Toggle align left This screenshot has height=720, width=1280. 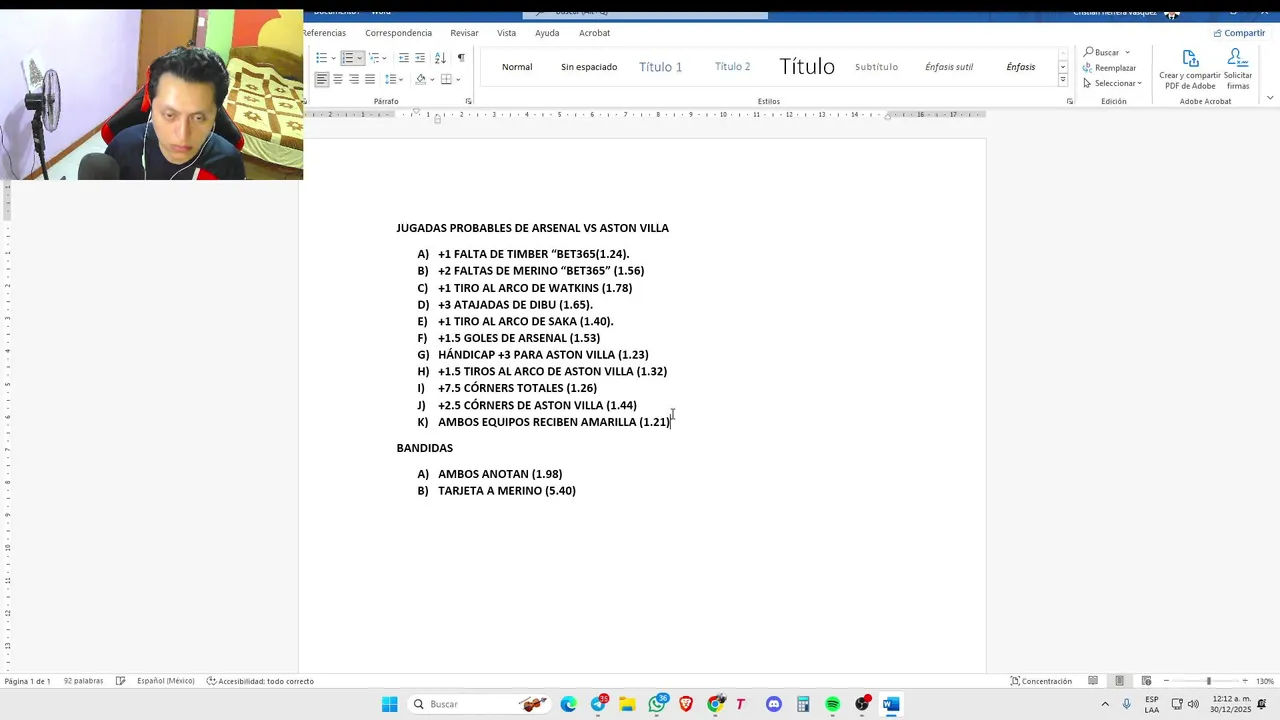pyautogui.click(x=322, y=79)
